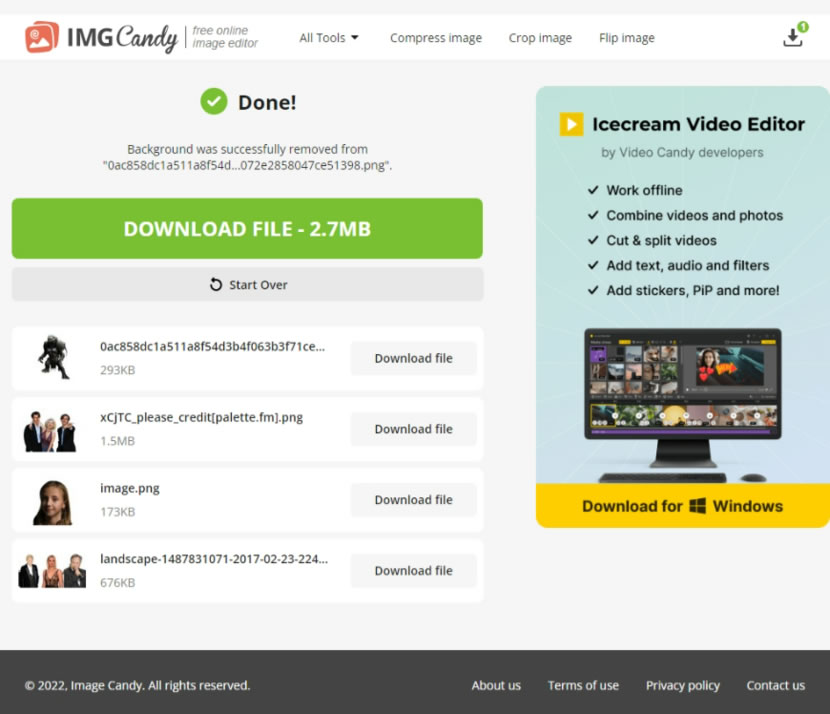Click the image.png file name

(x=130, y=489)
